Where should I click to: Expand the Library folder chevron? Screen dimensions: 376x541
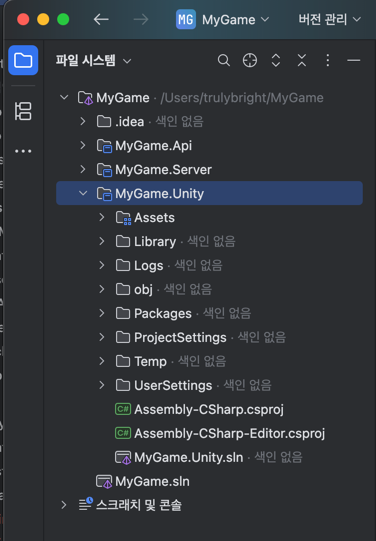point(102,241)
